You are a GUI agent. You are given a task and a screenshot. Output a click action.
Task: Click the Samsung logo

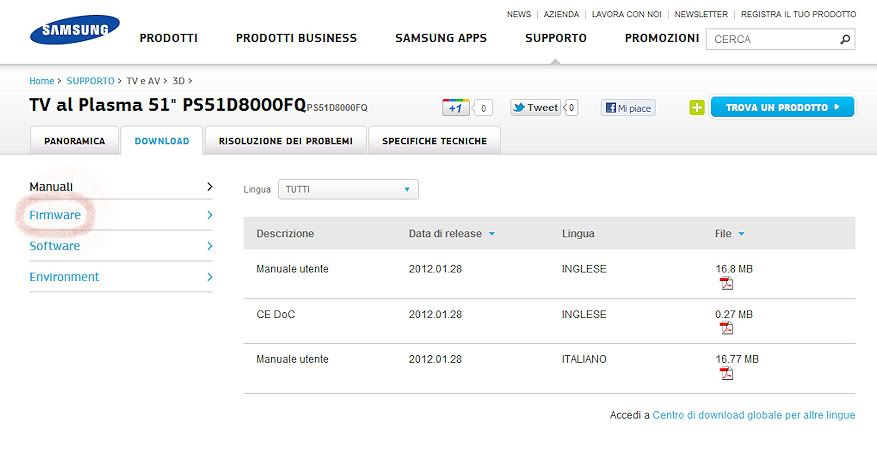74,30
